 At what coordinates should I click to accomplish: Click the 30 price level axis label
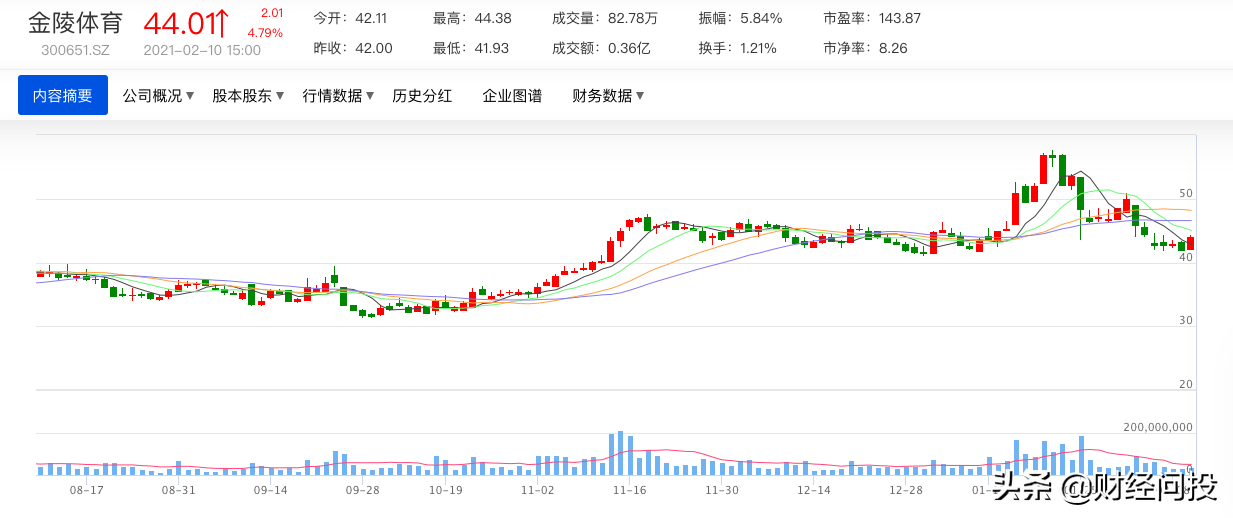[x=1186, y=321]
